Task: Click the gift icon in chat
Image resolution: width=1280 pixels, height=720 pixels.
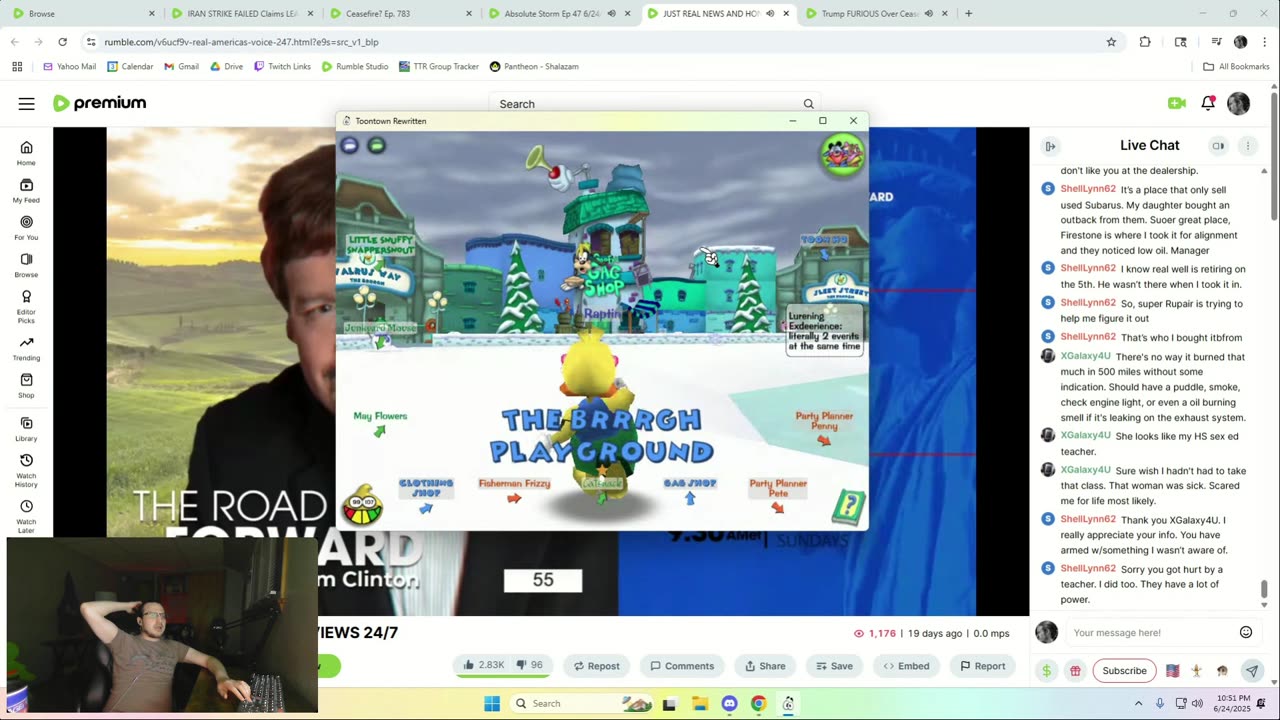Action: coord(1075,671)
